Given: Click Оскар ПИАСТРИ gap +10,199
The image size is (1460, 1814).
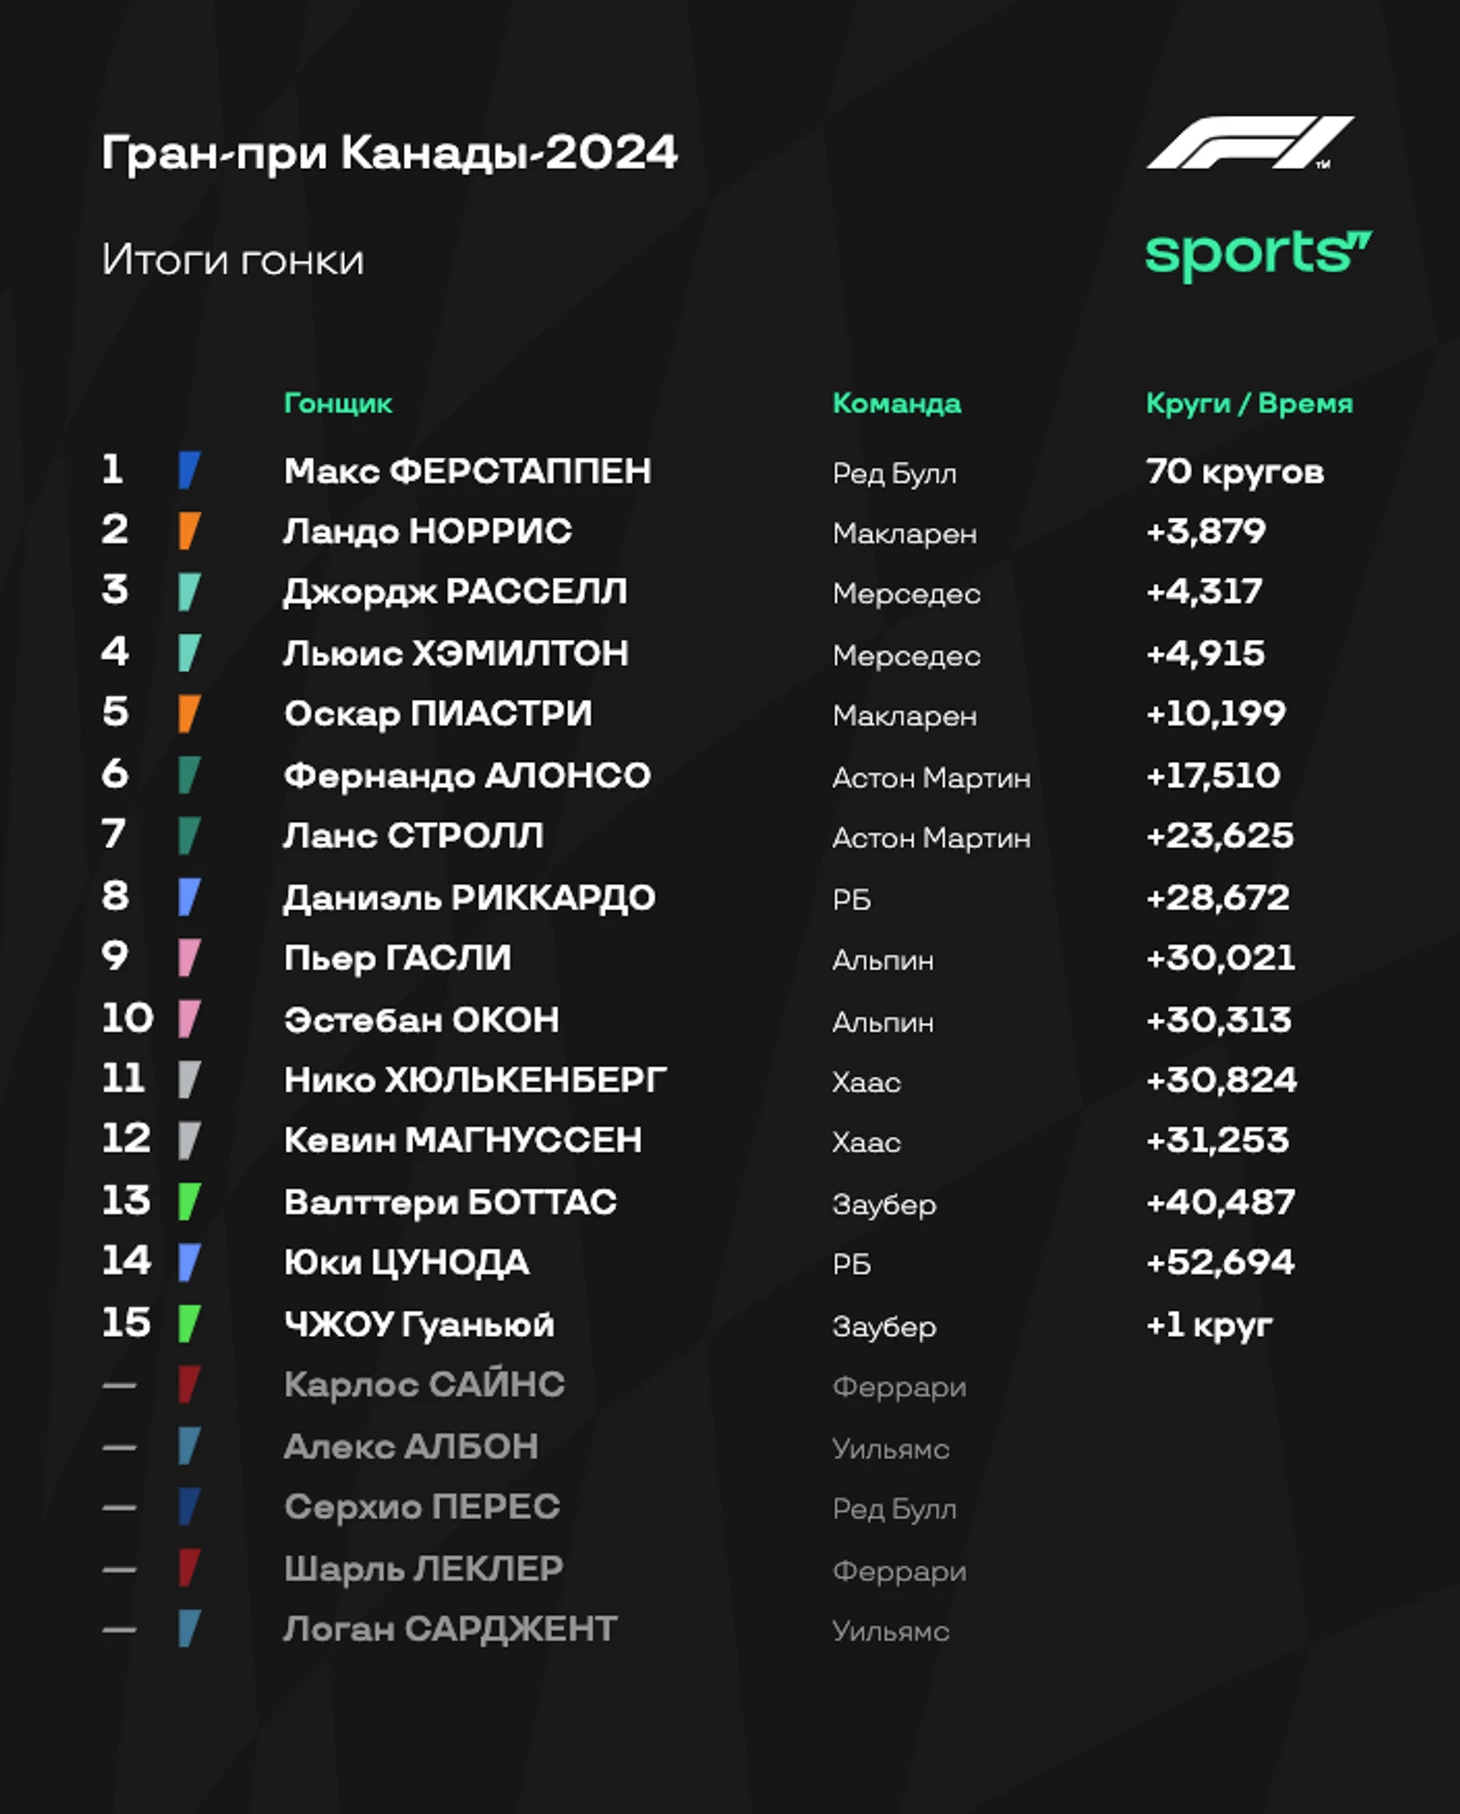Looking at the screenshot, I should [1216, 714].
